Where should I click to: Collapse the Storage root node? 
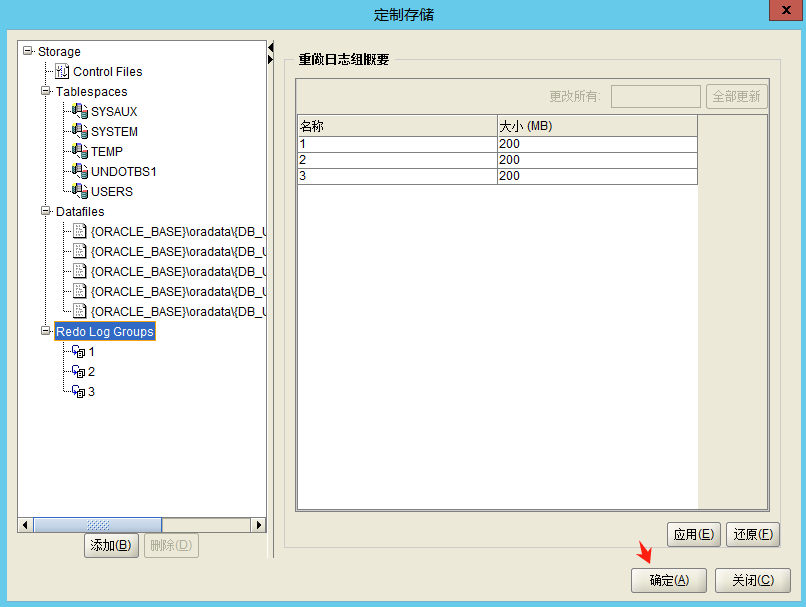point(28,51)
